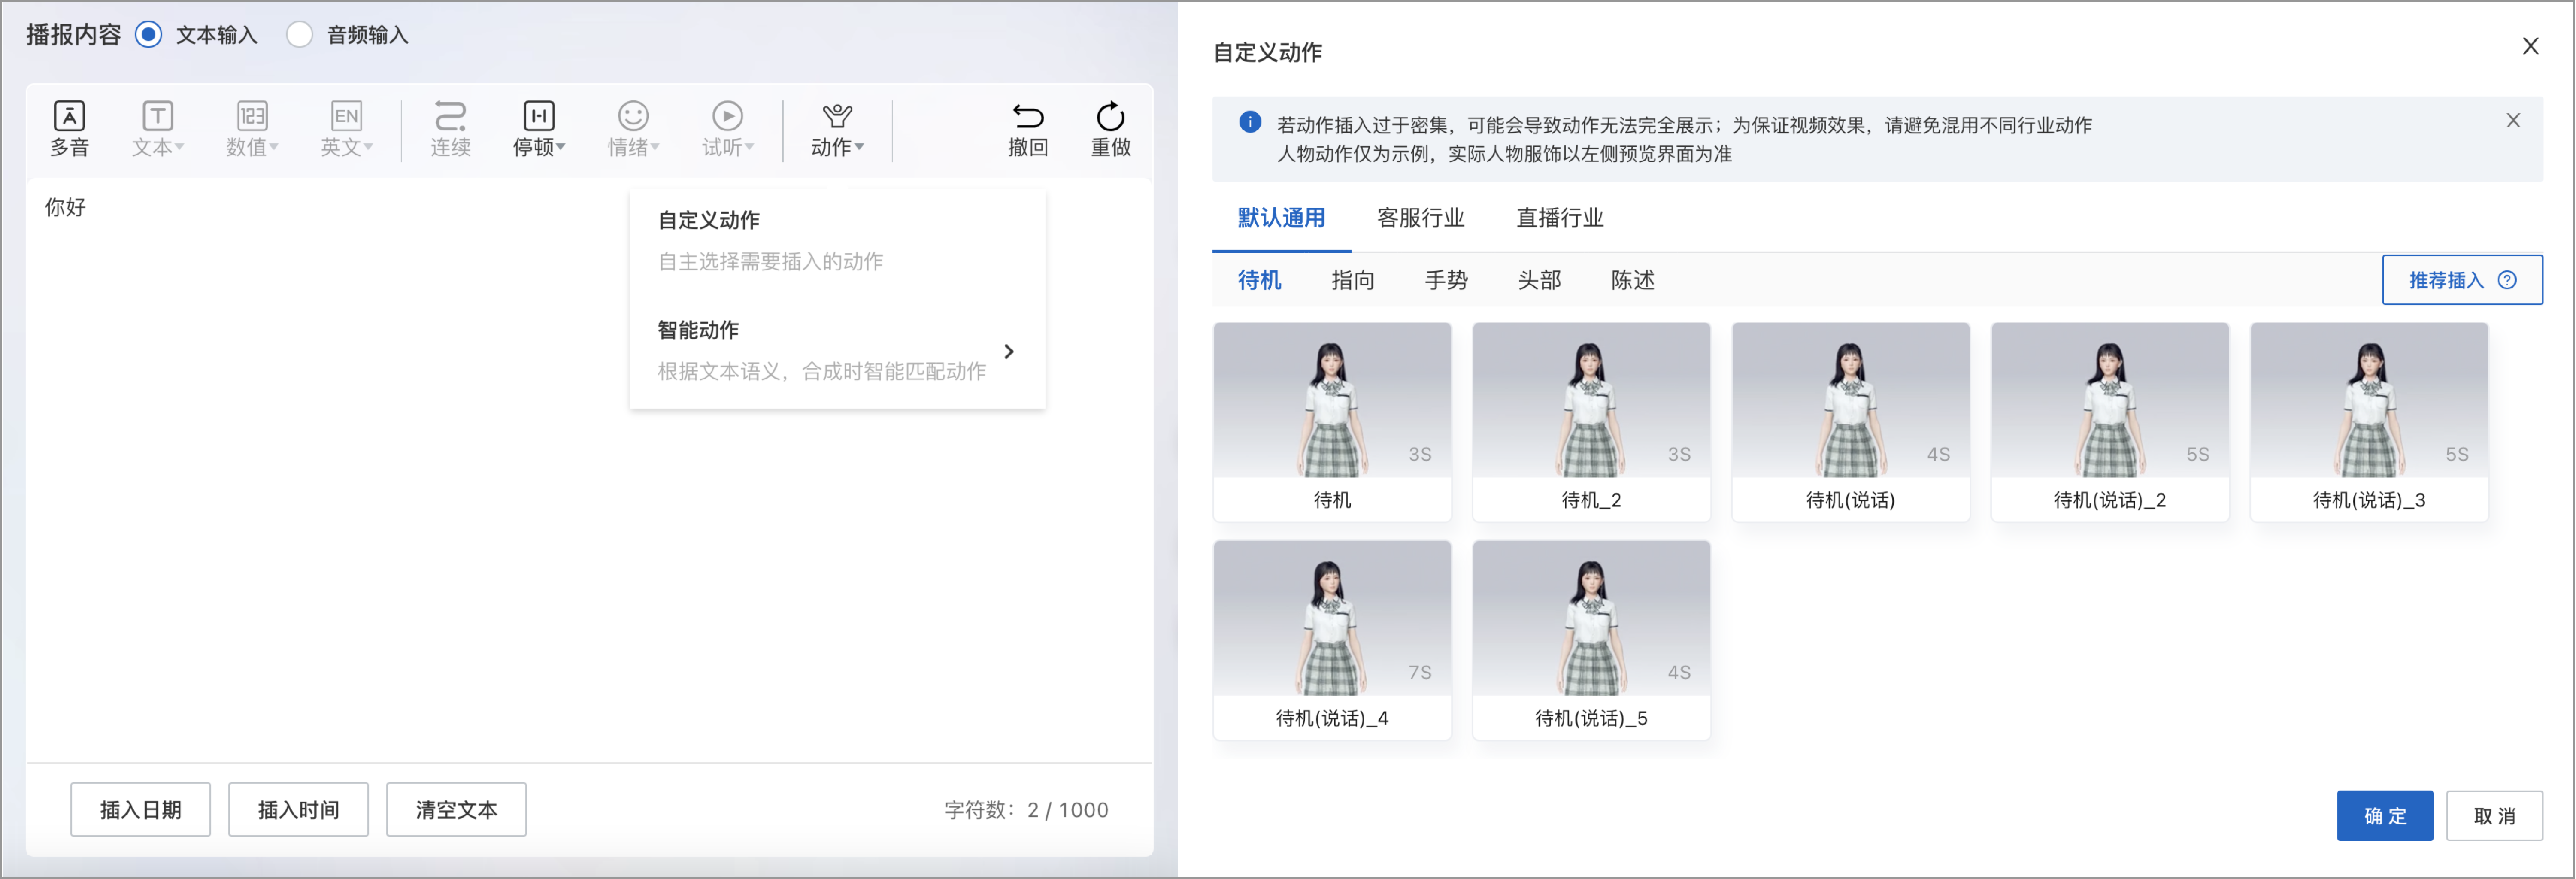
Task: Click the 自定义动作 dialog title
Action: coord(1267,52)
